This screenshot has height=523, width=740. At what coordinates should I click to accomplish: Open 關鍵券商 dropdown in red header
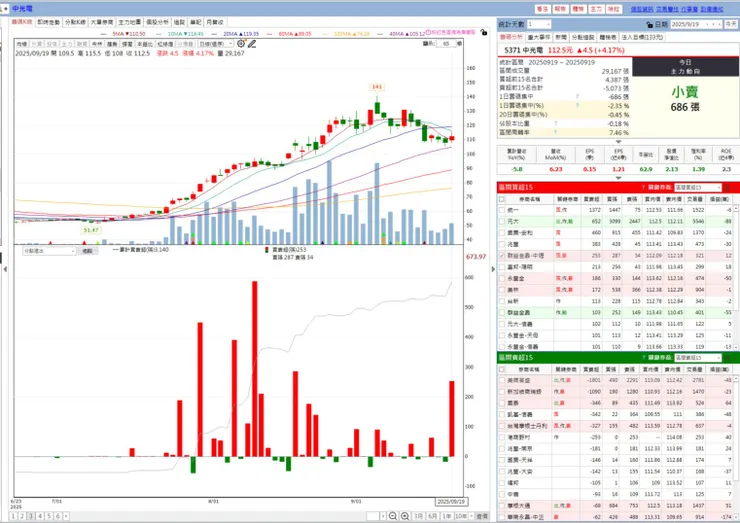coord(698,187)
